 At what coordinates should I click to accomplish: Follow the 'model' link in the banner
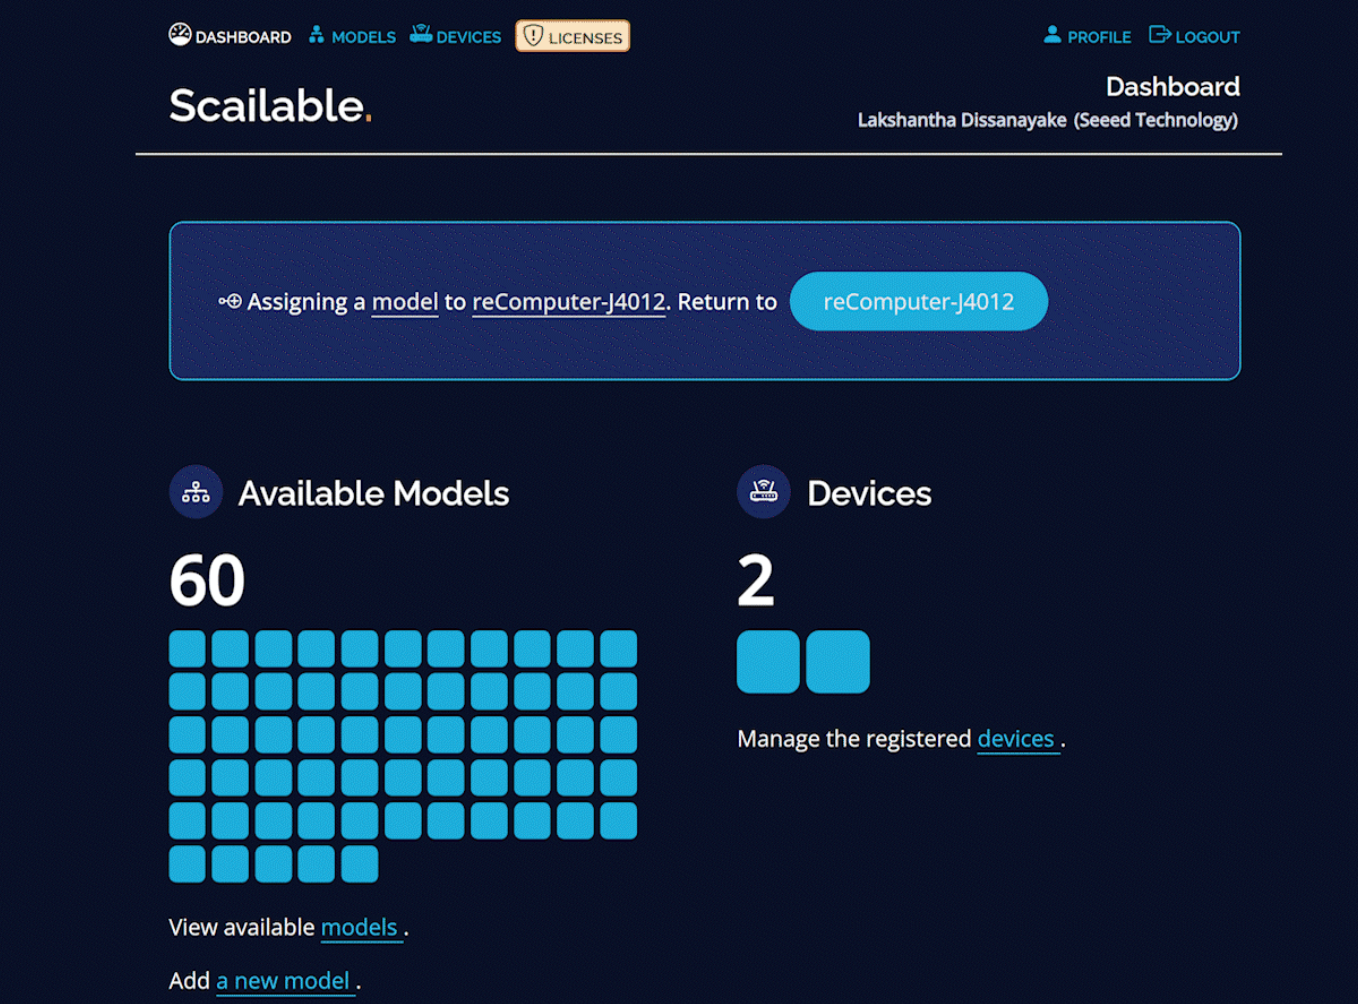tap(405, 302)
